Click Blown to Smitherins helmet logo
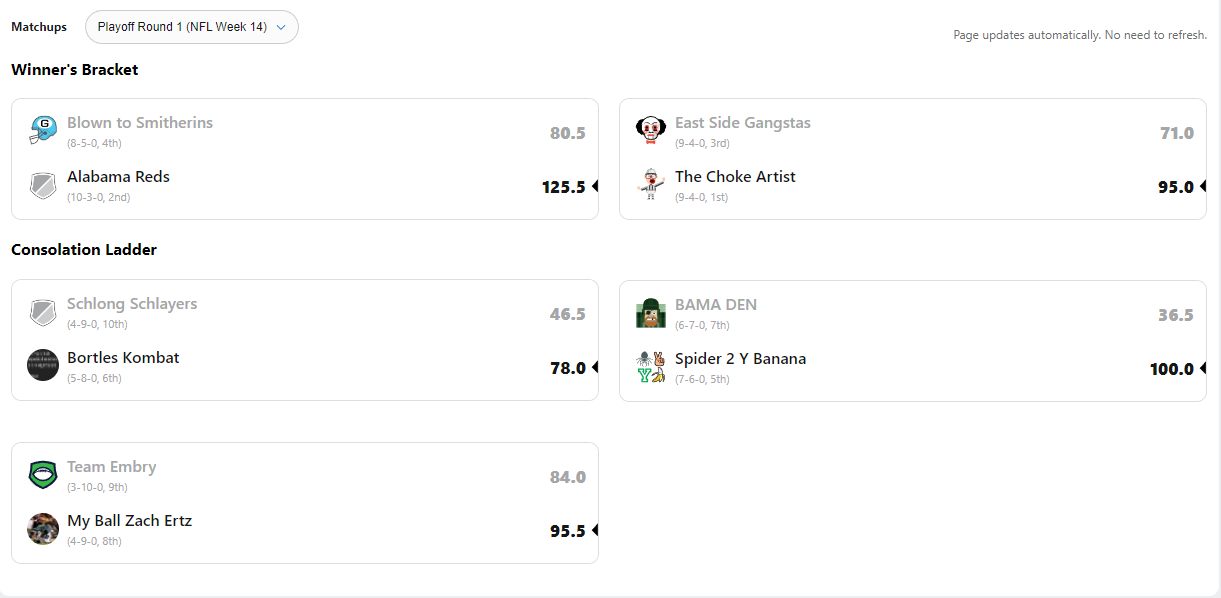Screen dimensions: 1221x598 click(43, 129)
